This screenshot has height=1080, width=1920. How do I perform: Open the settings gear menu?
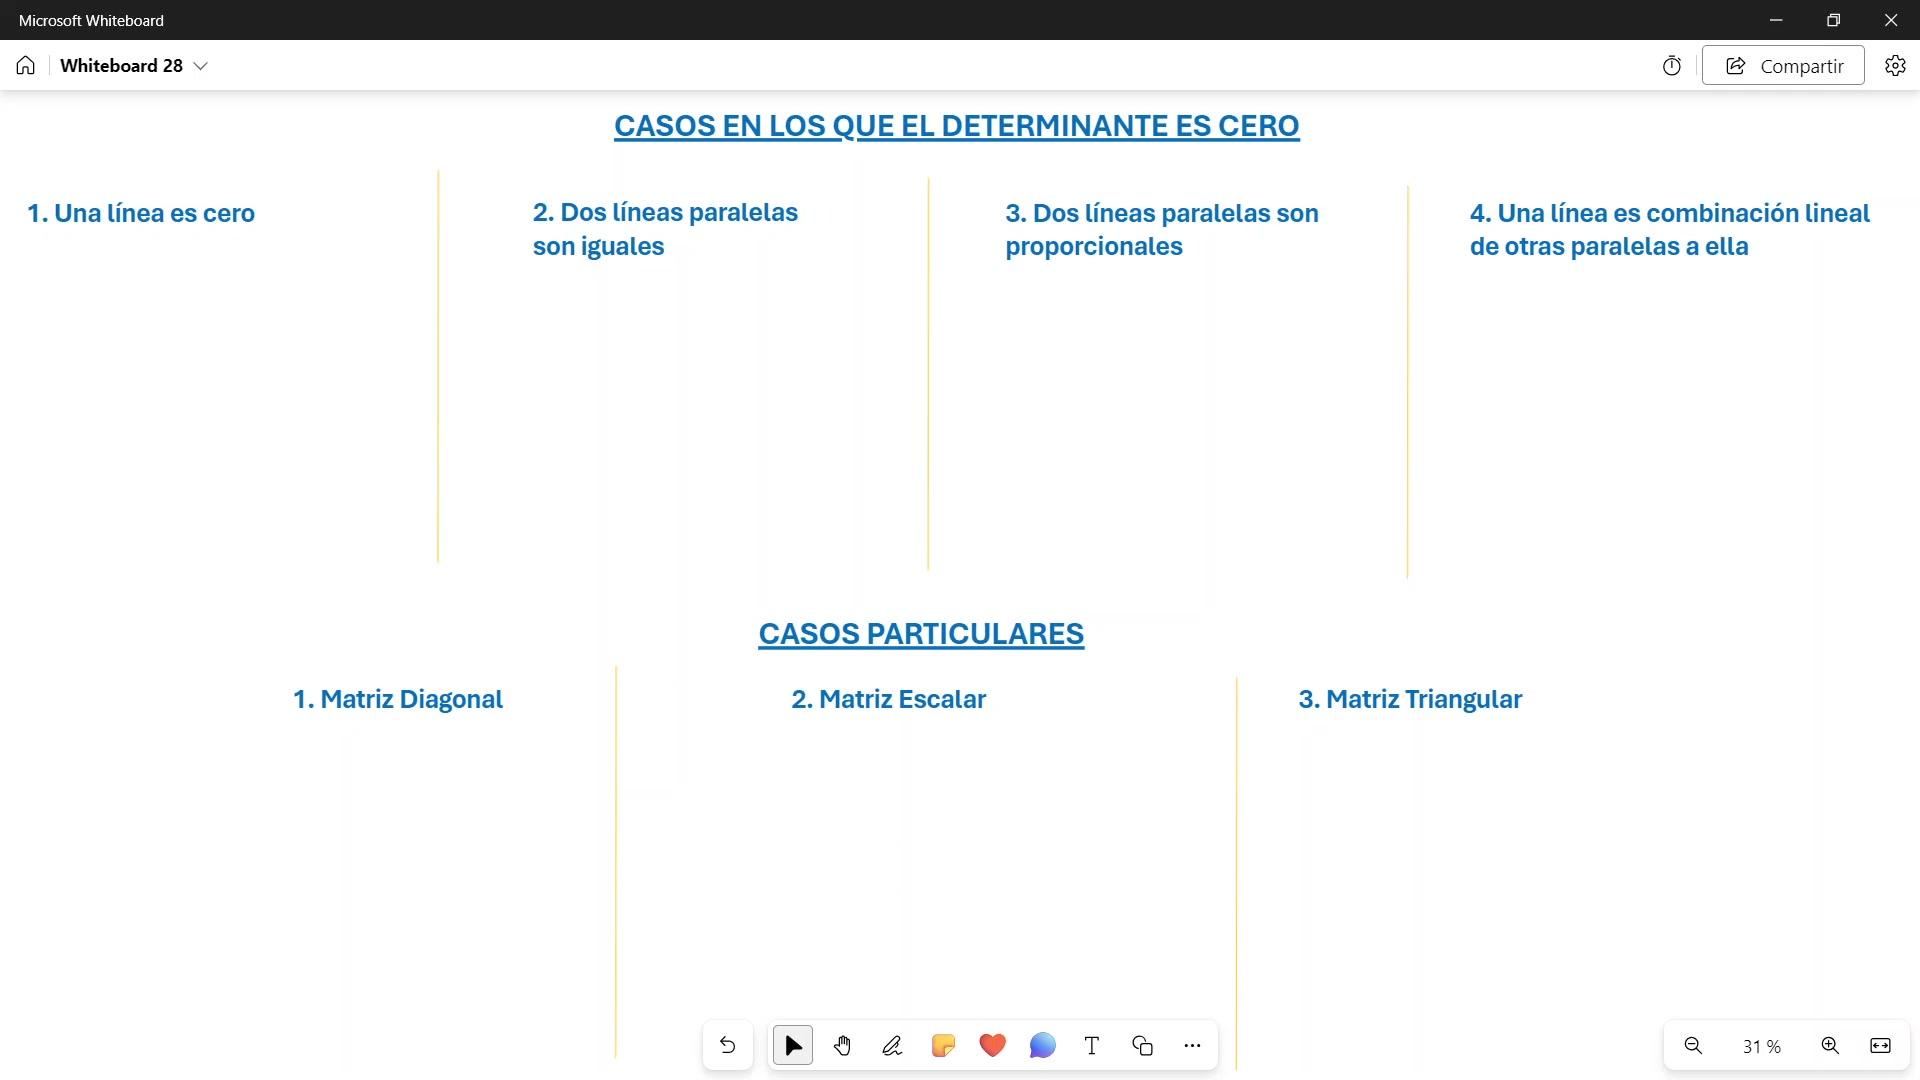click(x=1895, y=66)
